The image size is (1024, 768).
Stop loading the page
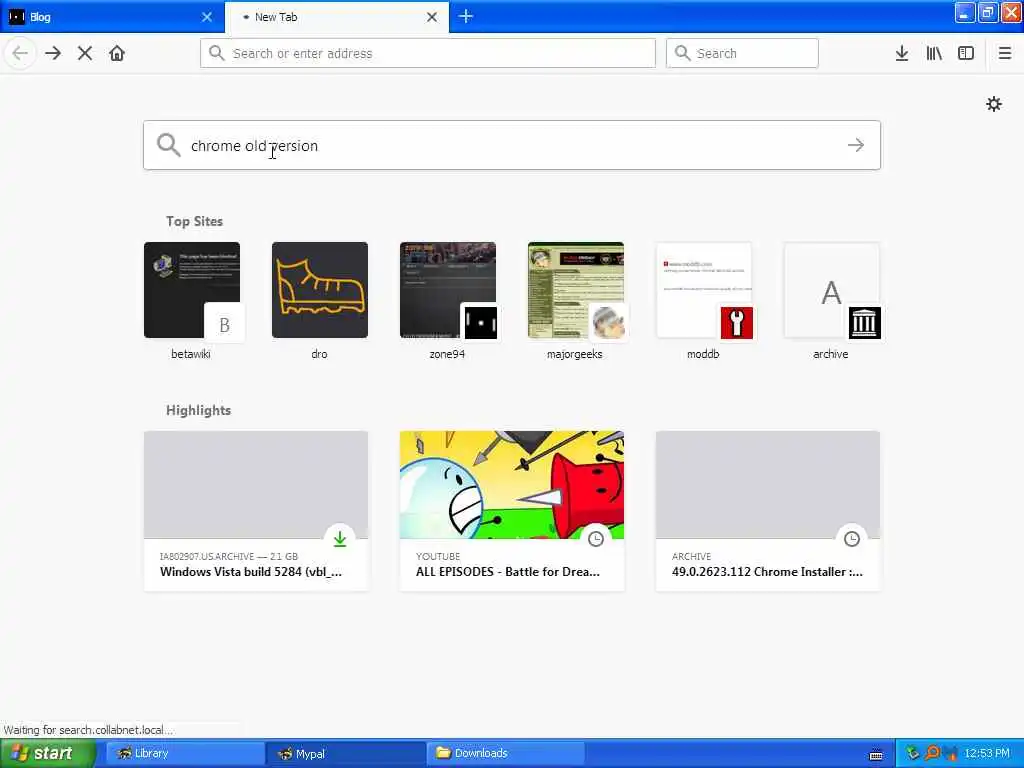85,53
